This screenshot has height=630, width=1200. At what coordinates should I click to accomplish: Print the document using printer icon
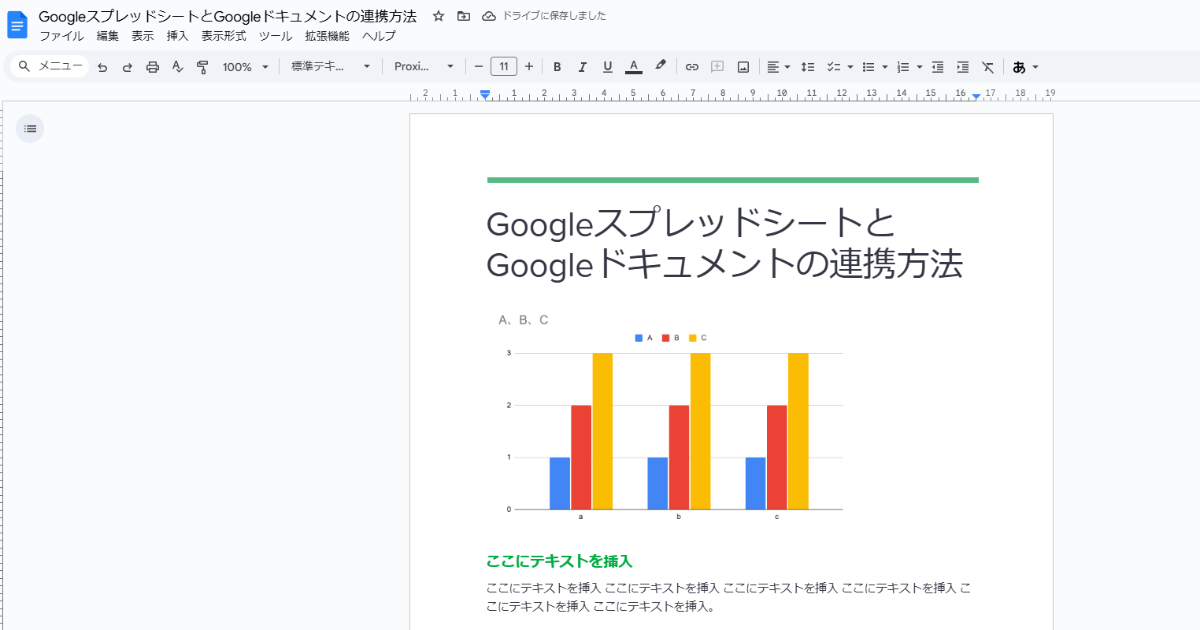point(152,67)
